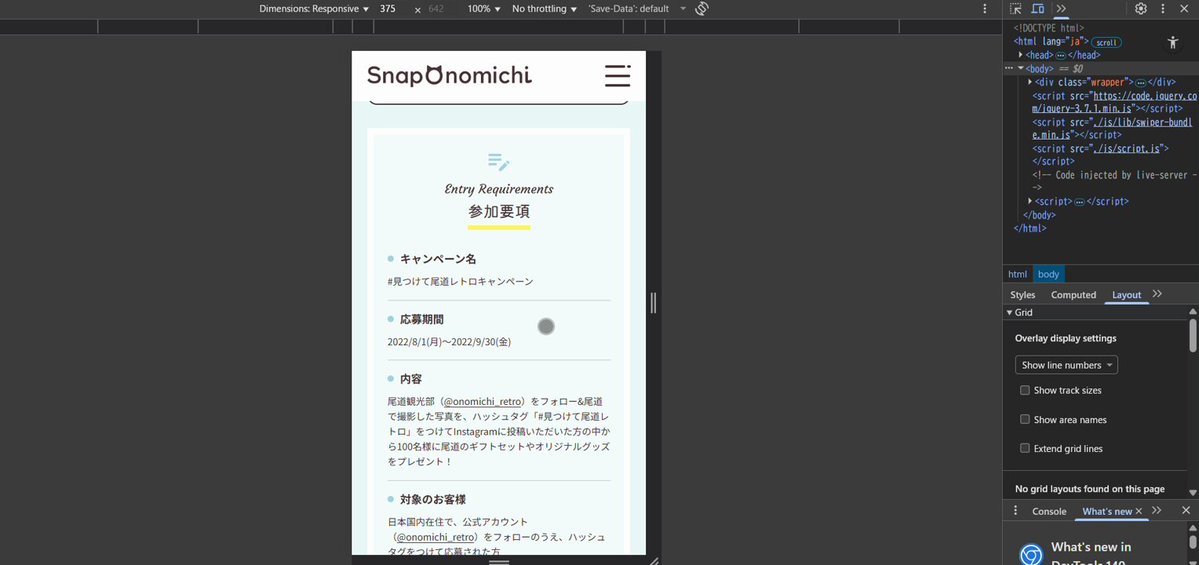Click the three-dot indicator left of body node
Image resolution: width=1199 pixels, height=565 pixels.
point(1009,69)
